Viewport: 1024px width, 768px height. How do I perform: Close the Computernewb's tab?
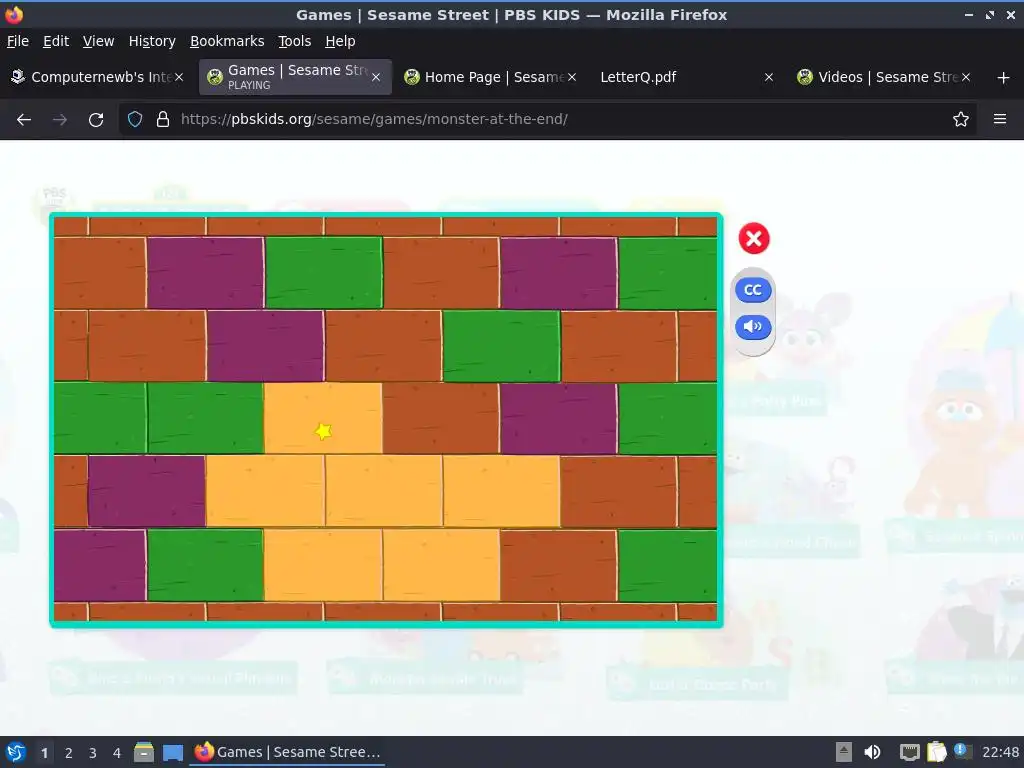pyautogui.click(x=178, y=77)
